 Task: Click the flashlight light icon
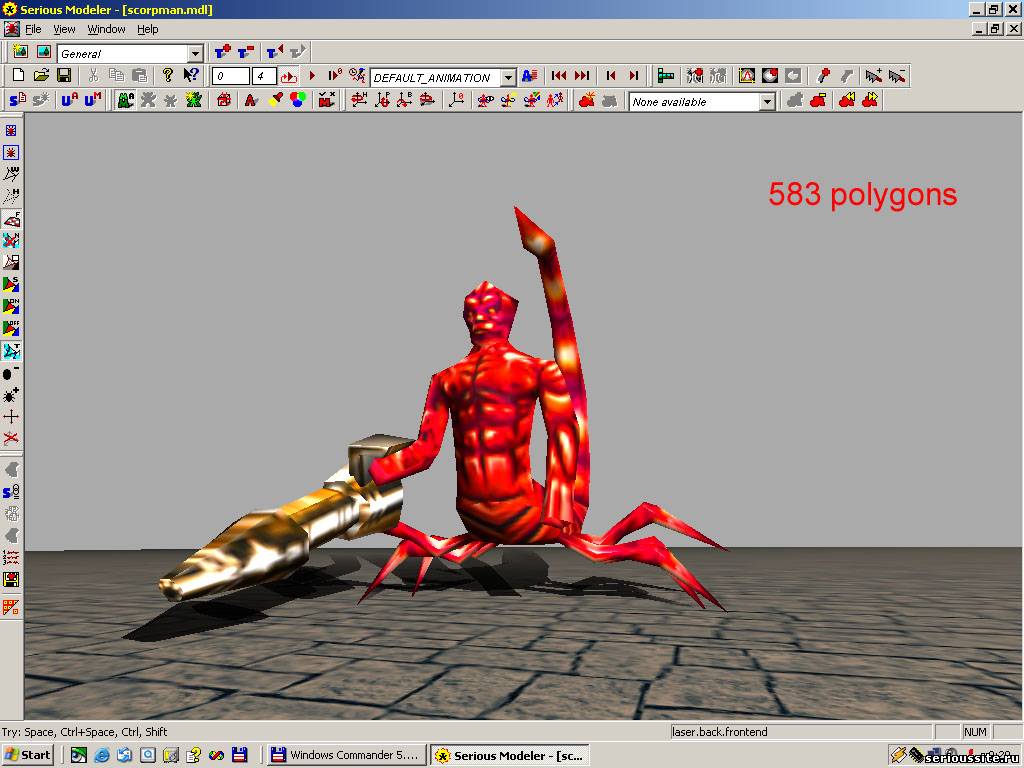point(276,100)
